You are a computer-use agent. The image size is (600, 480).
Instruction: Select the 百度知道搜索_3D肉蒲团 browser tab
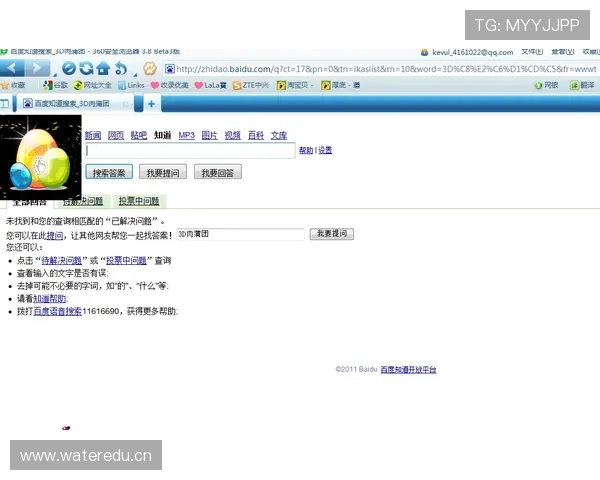(x=75, y=103)
